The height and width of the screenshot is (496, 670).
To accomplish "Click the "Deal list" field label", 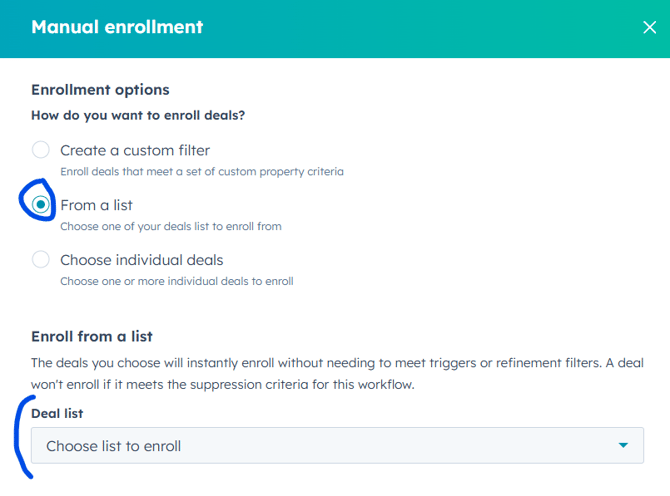I will click(59, 411).
